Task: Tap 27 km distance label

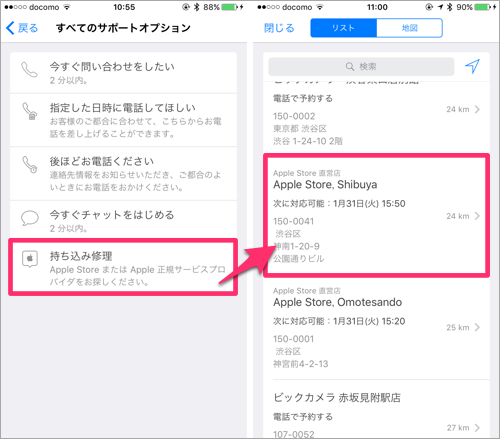Action: [458, 428]
